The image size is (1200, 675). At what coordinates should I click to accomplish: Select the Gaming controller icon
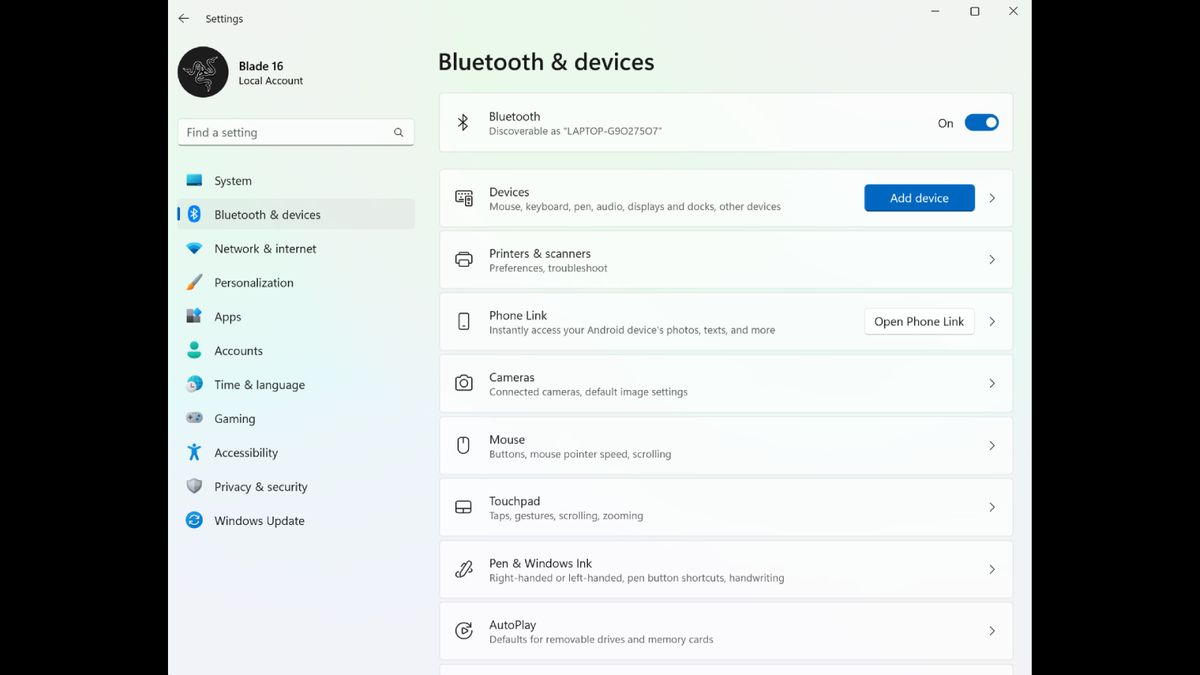[x=194, y=418]
